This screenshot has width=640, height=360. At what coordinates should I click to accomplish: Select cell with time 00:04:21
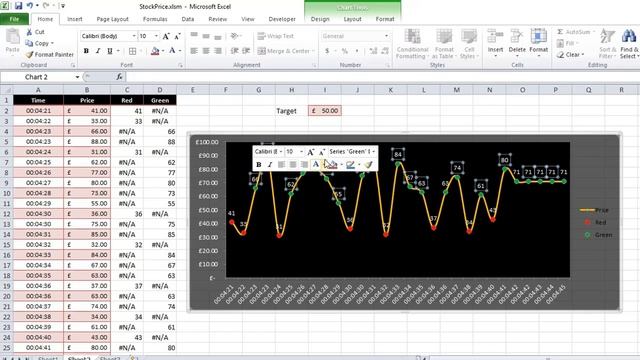tap(38, 111)
